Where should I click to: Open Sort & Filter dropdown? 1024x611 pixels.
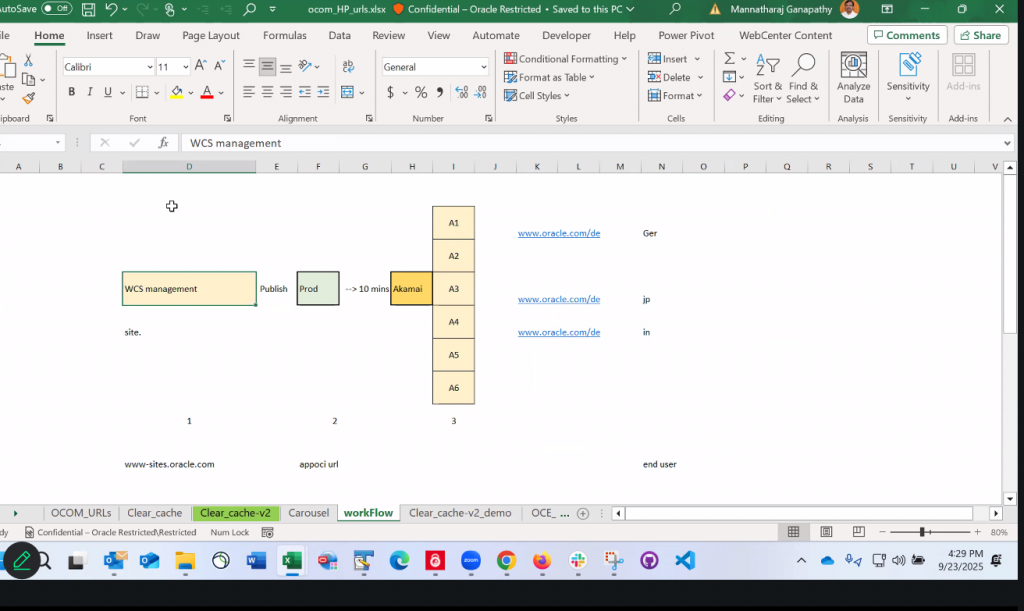[767, 78]
